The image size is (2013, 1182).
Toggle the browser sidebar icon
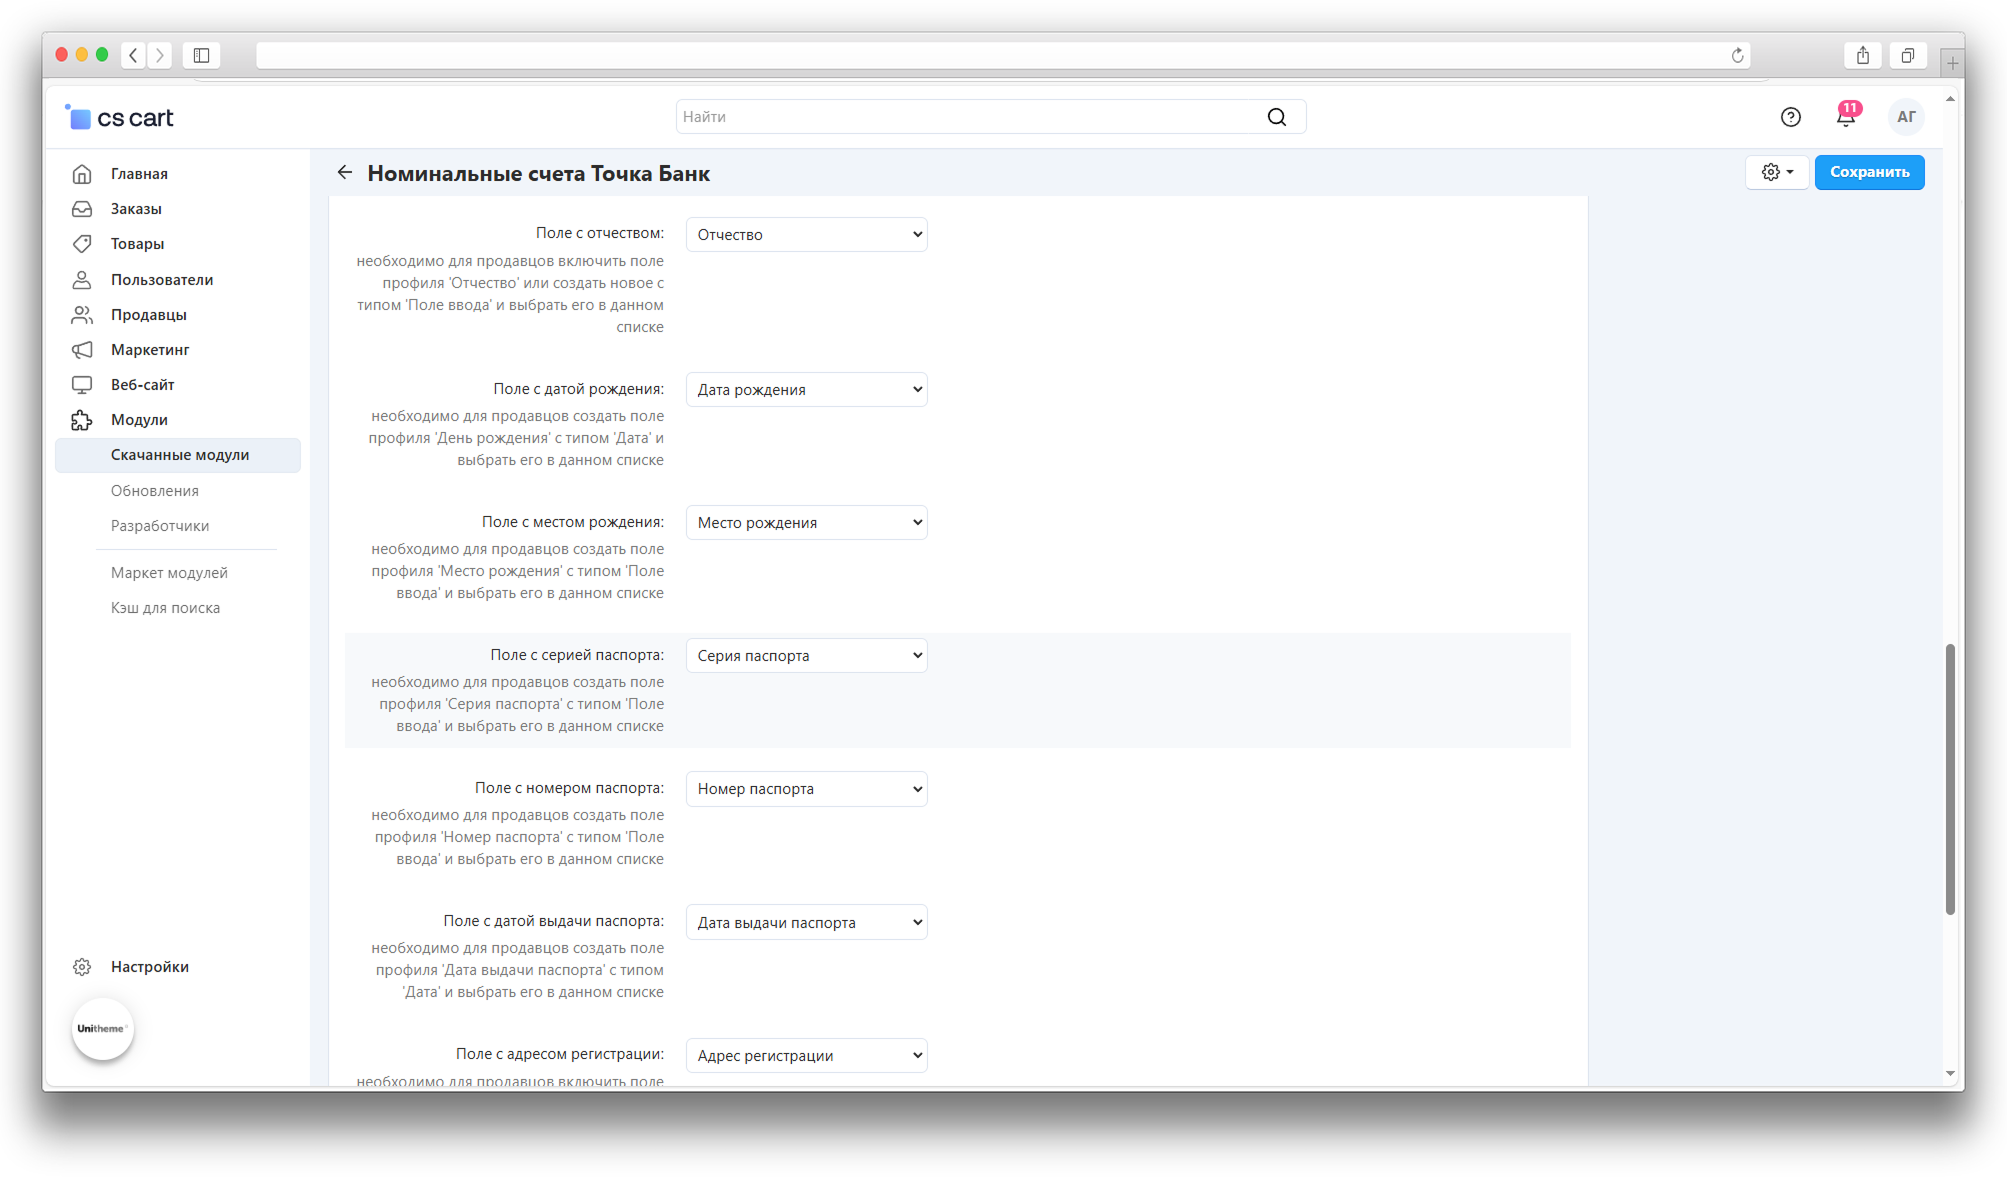pos(201,56)
